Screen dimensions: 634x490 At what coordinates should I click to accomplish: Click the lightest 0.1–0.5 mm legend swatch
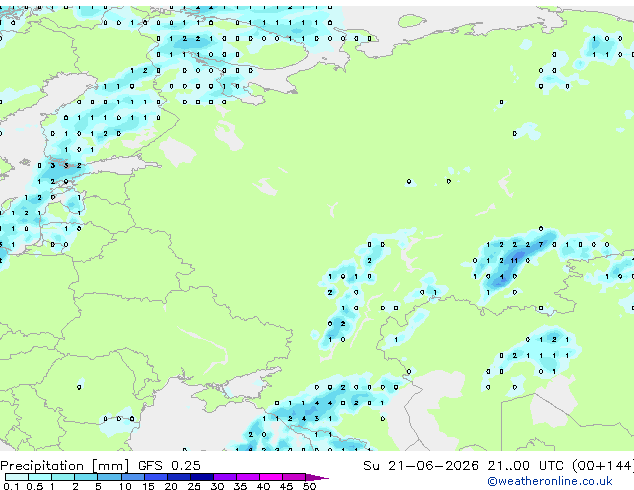pyautogui.click(x=17, y=477)
